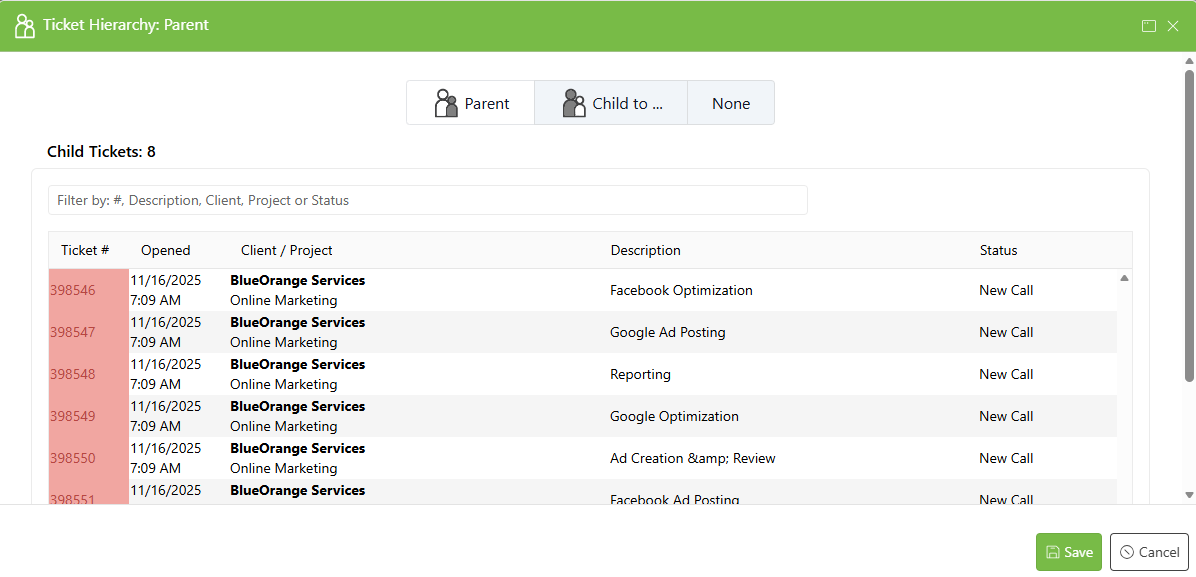
Task: Click New Call status of Facebook Optimization row
Action: click(1006, 291)
